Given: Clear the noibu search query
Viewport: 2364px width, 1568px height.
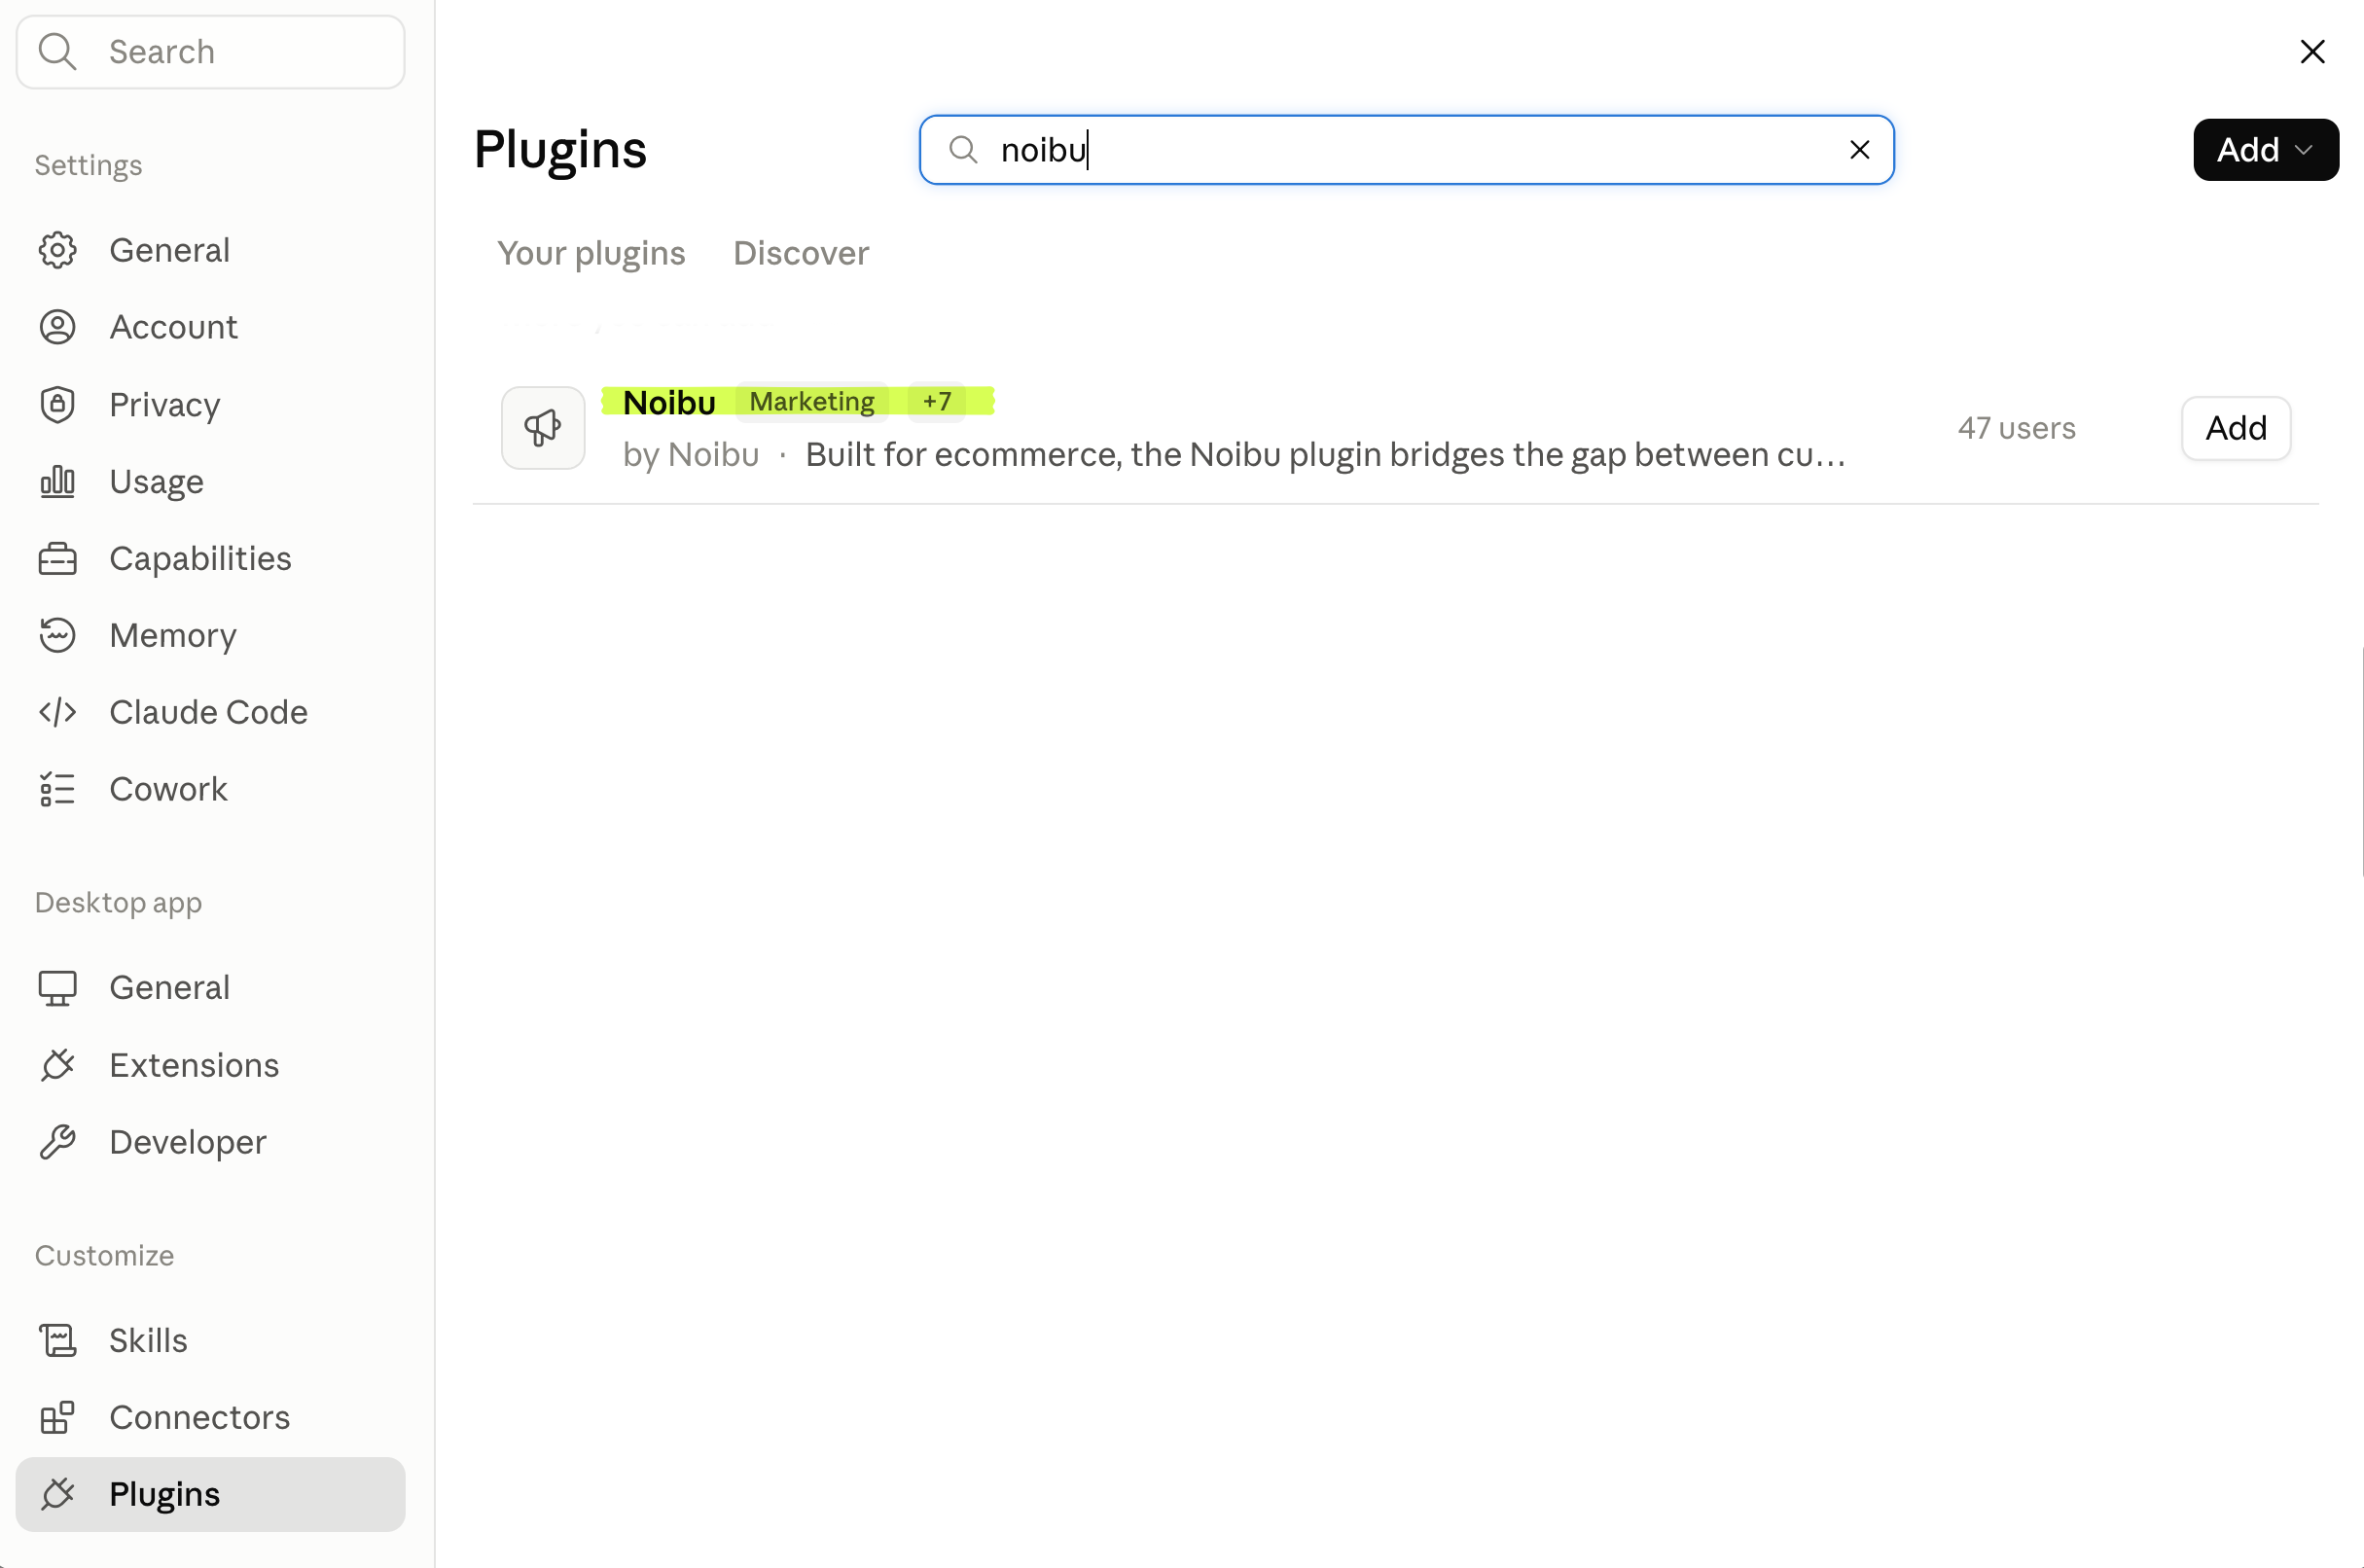Looking at the screenshot, I should 1859,150.
